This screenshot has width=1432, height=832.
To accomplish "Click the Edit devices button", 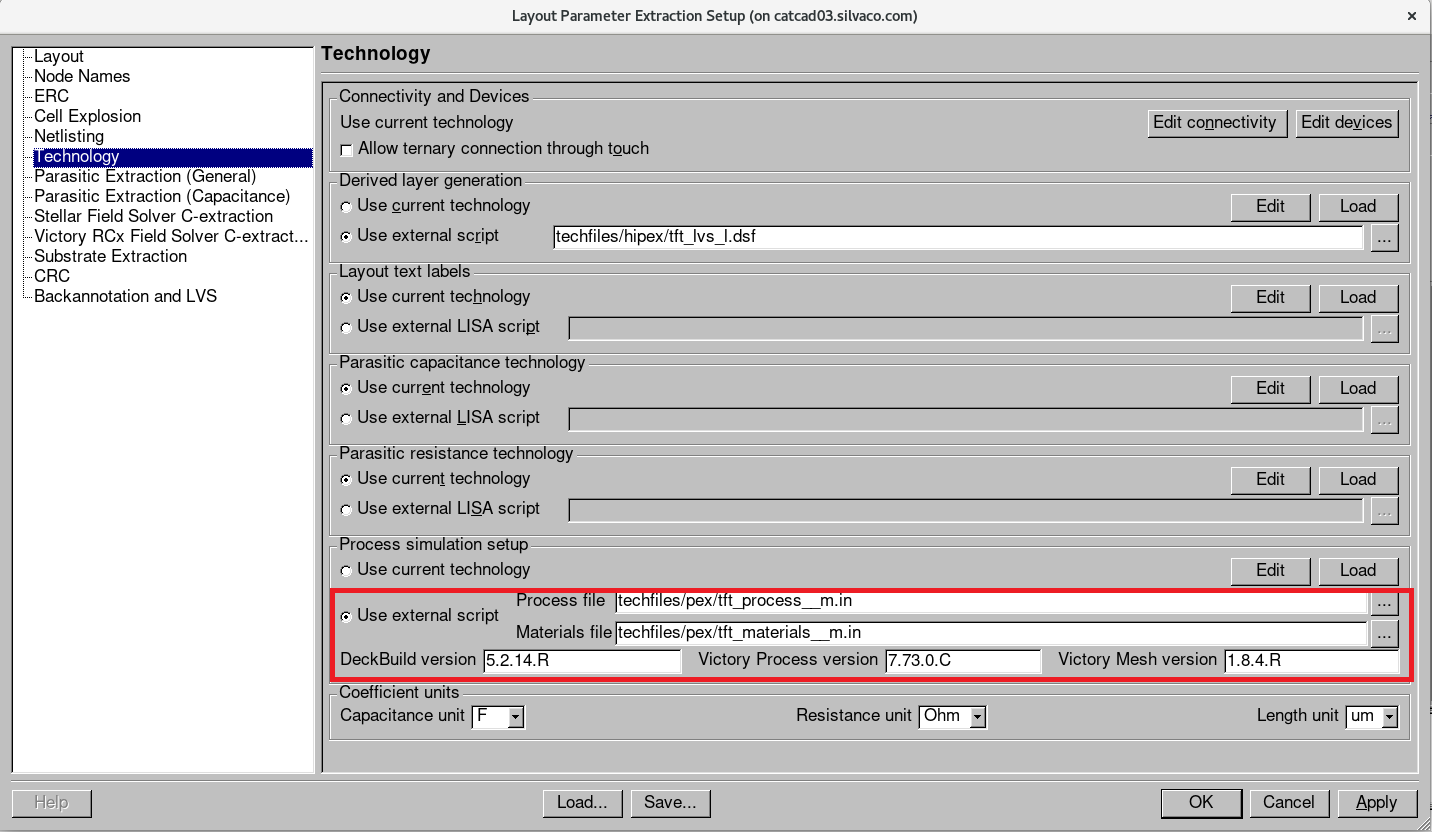I will (x=1346, y=123).
